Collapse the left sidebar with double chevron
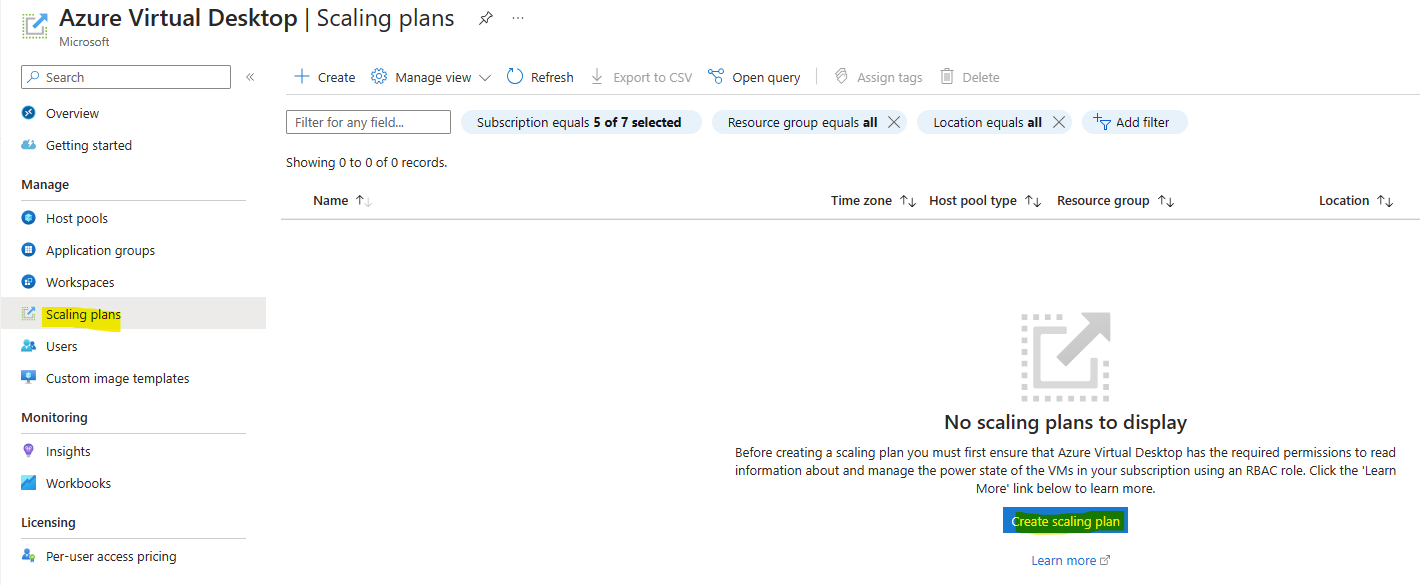The height and width of the screenshot is (585, 1420). point(250,77)
